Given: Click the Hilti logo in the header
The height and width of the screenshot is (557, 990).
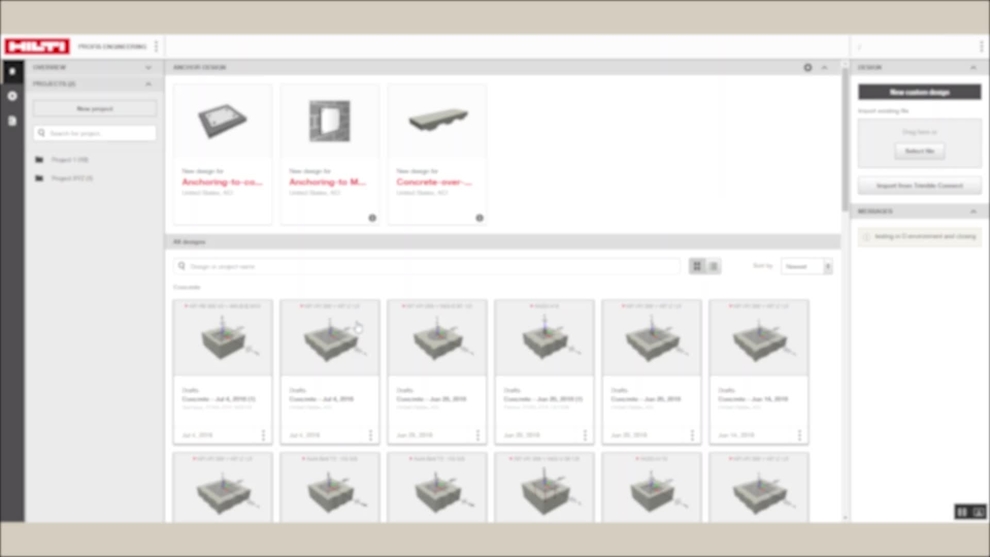Looking at the screenshot, I should tap(37, 46).
